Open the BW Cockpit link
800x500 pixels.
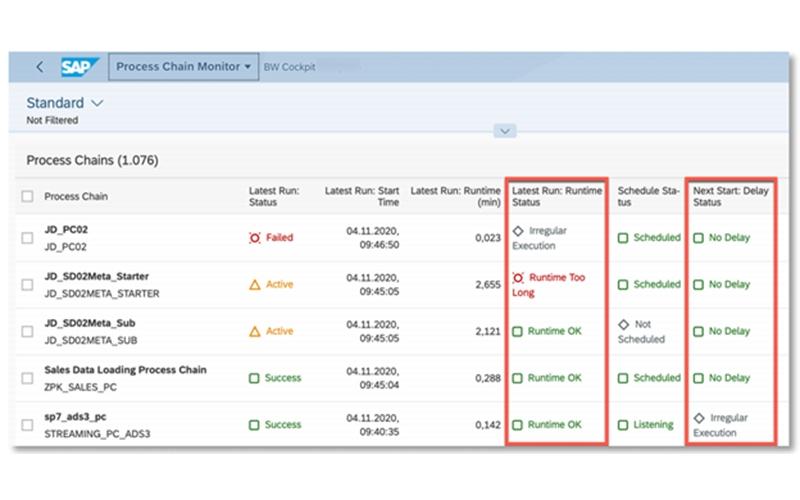289,67
